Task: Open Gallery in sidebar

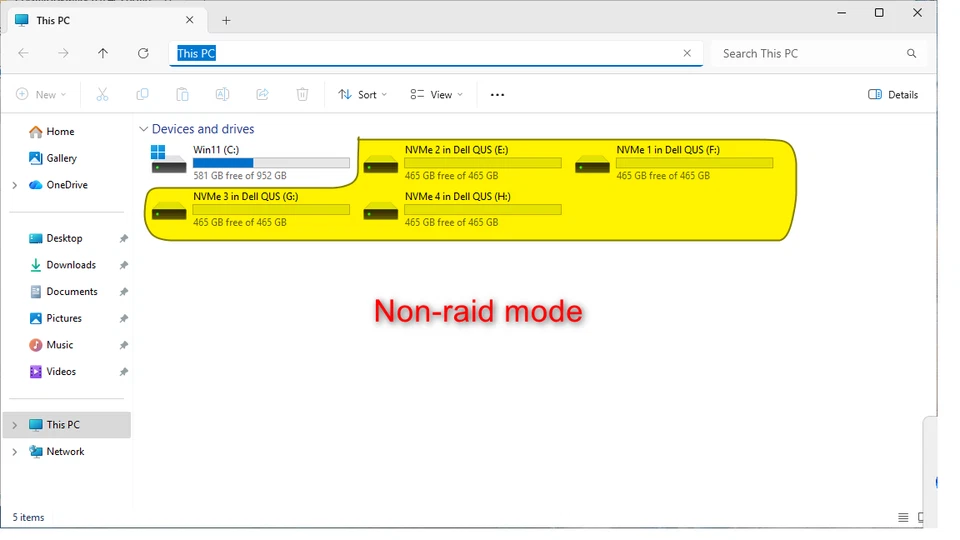Action: point(61,158)
